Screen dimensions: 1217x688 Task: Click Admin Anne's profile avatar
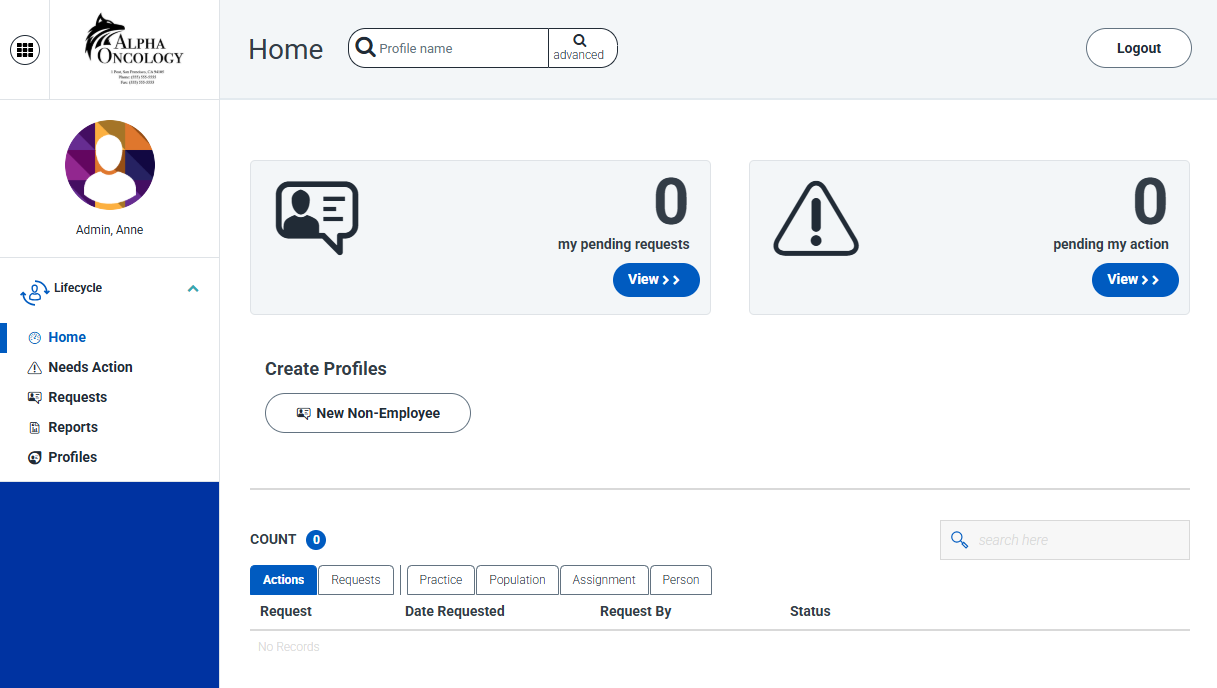pyautogui.click(x=110, y=165)
